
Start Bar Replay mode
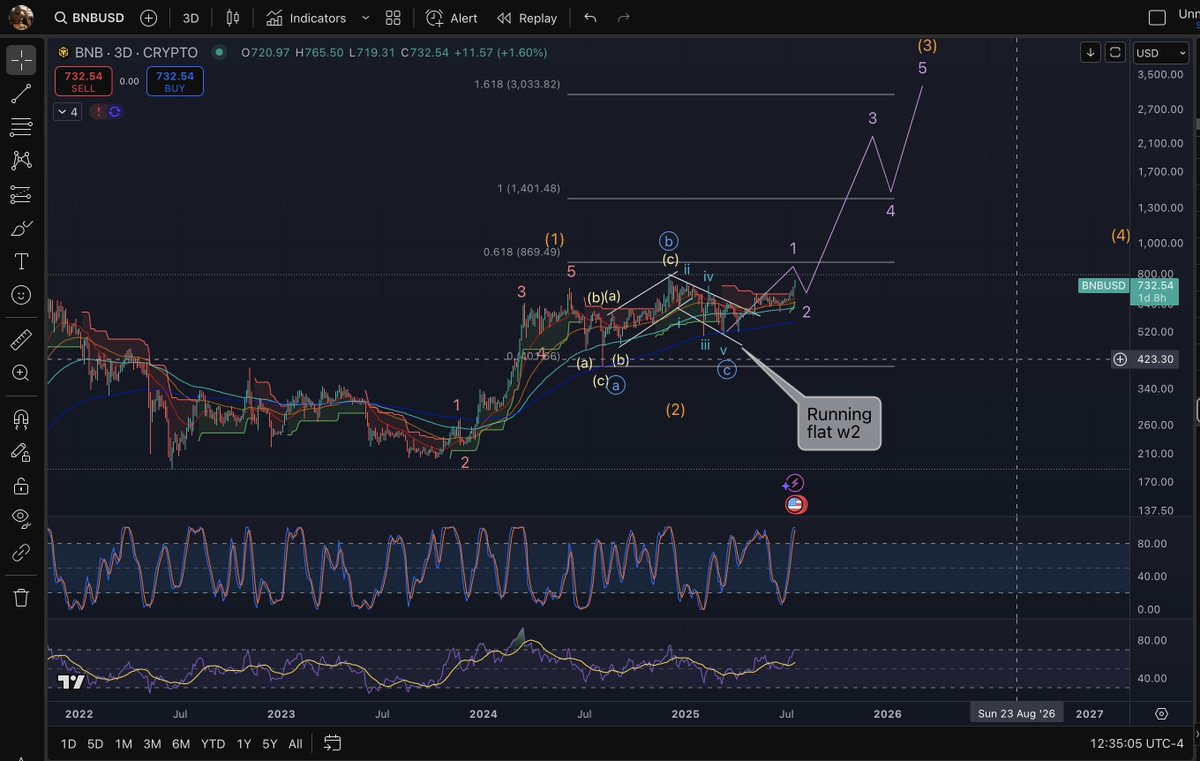527,18
